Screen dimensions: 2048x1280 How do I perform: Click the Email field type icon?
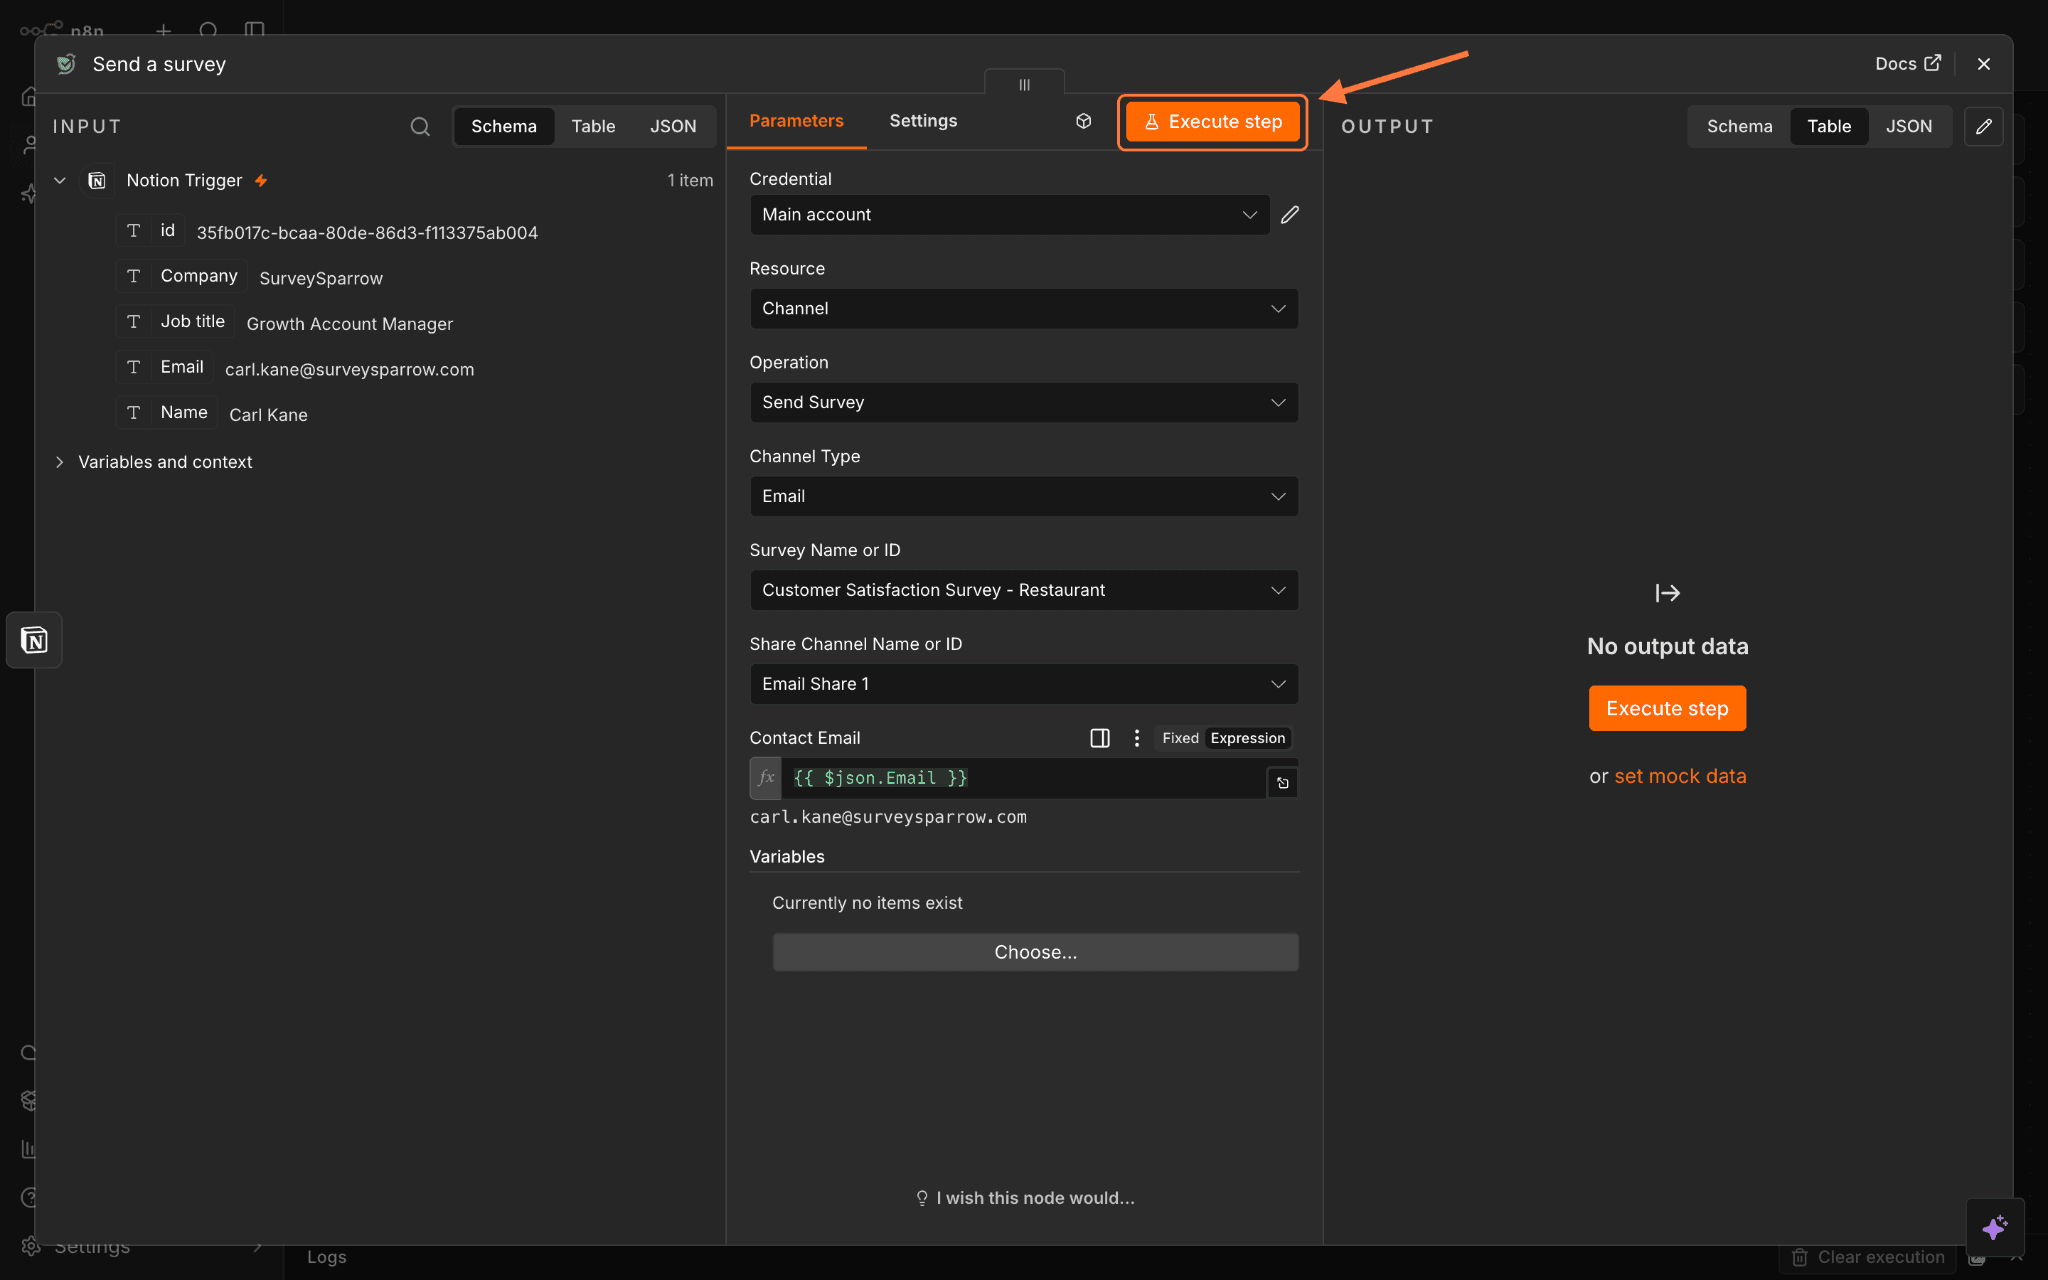click(x=133, y=367)
